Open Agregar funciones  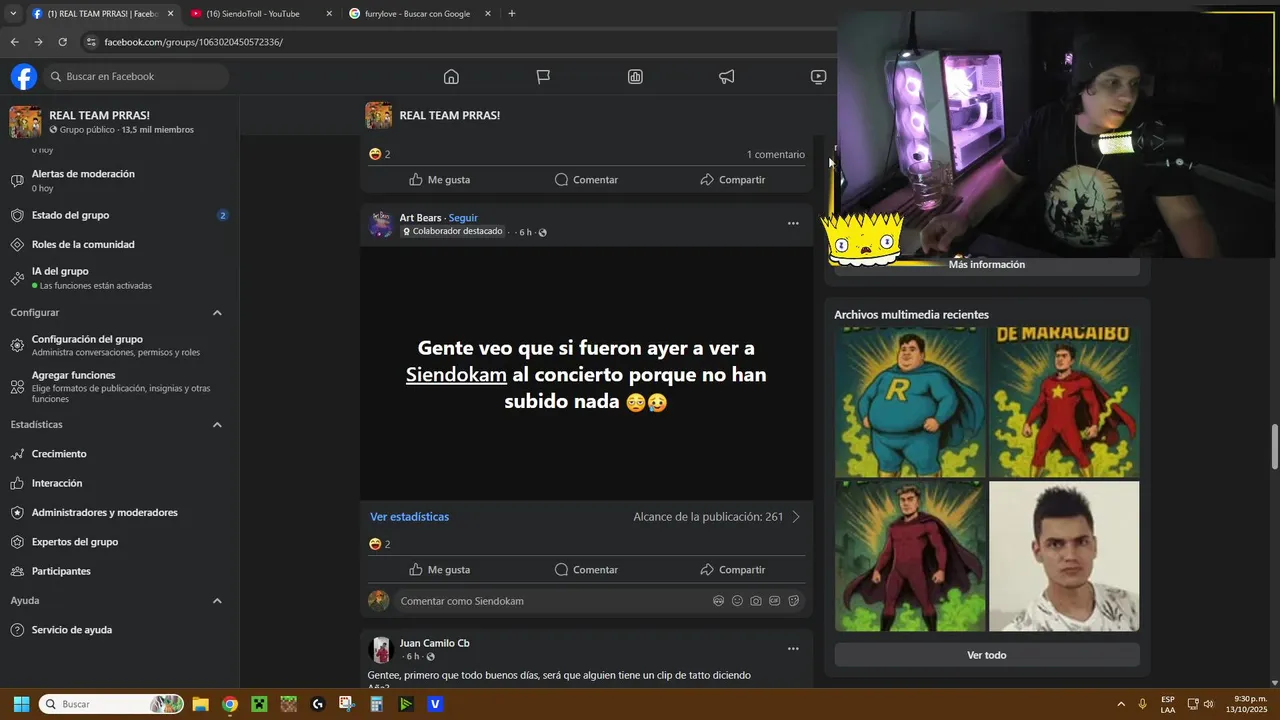[x=118, y=386]
